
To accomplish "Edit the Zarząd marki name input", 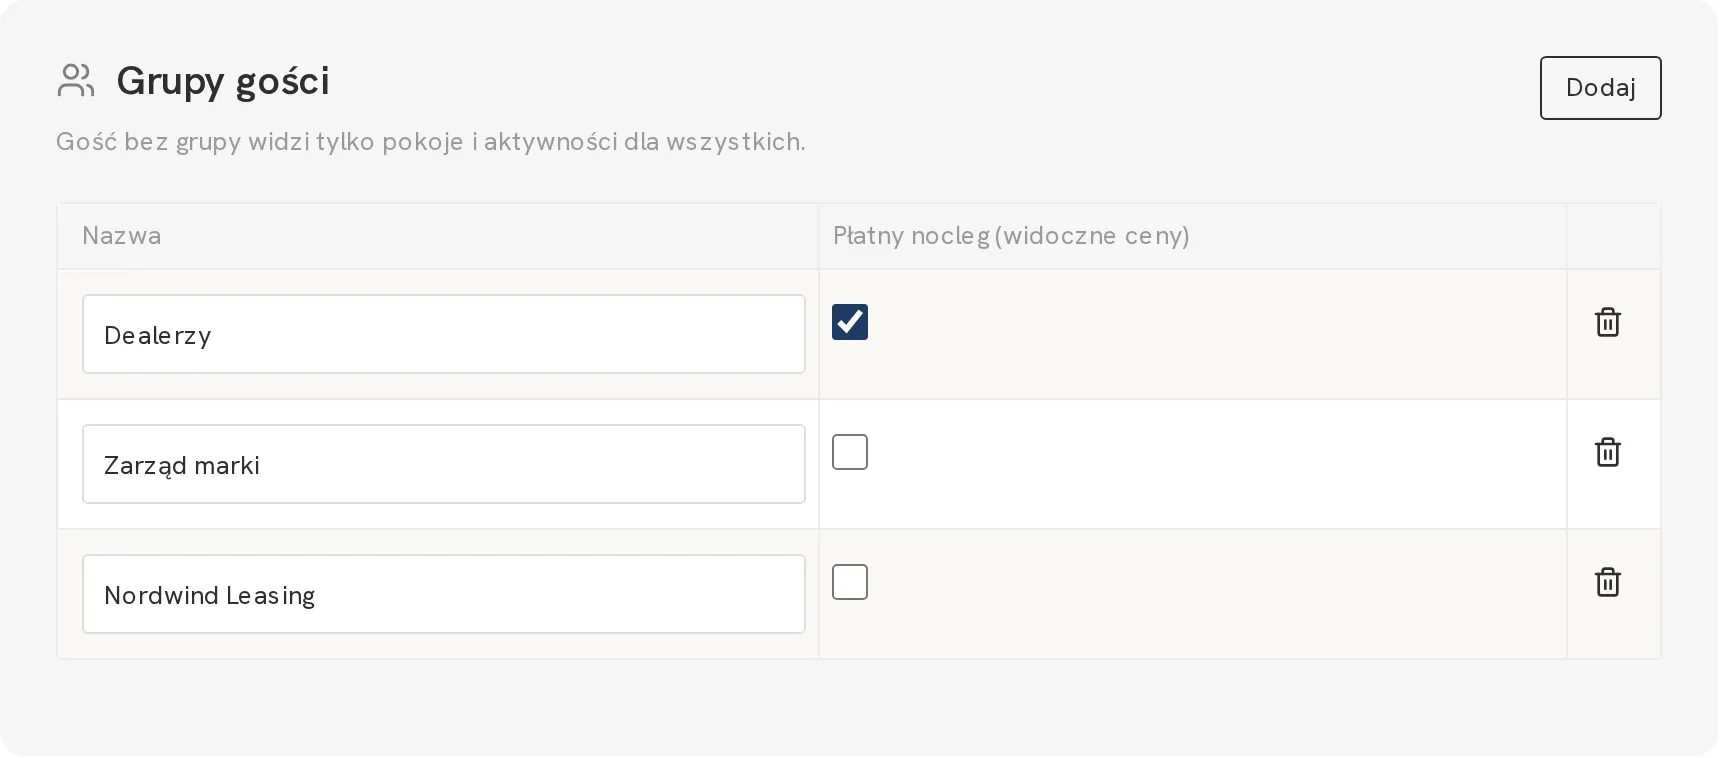I will (444, 464).
